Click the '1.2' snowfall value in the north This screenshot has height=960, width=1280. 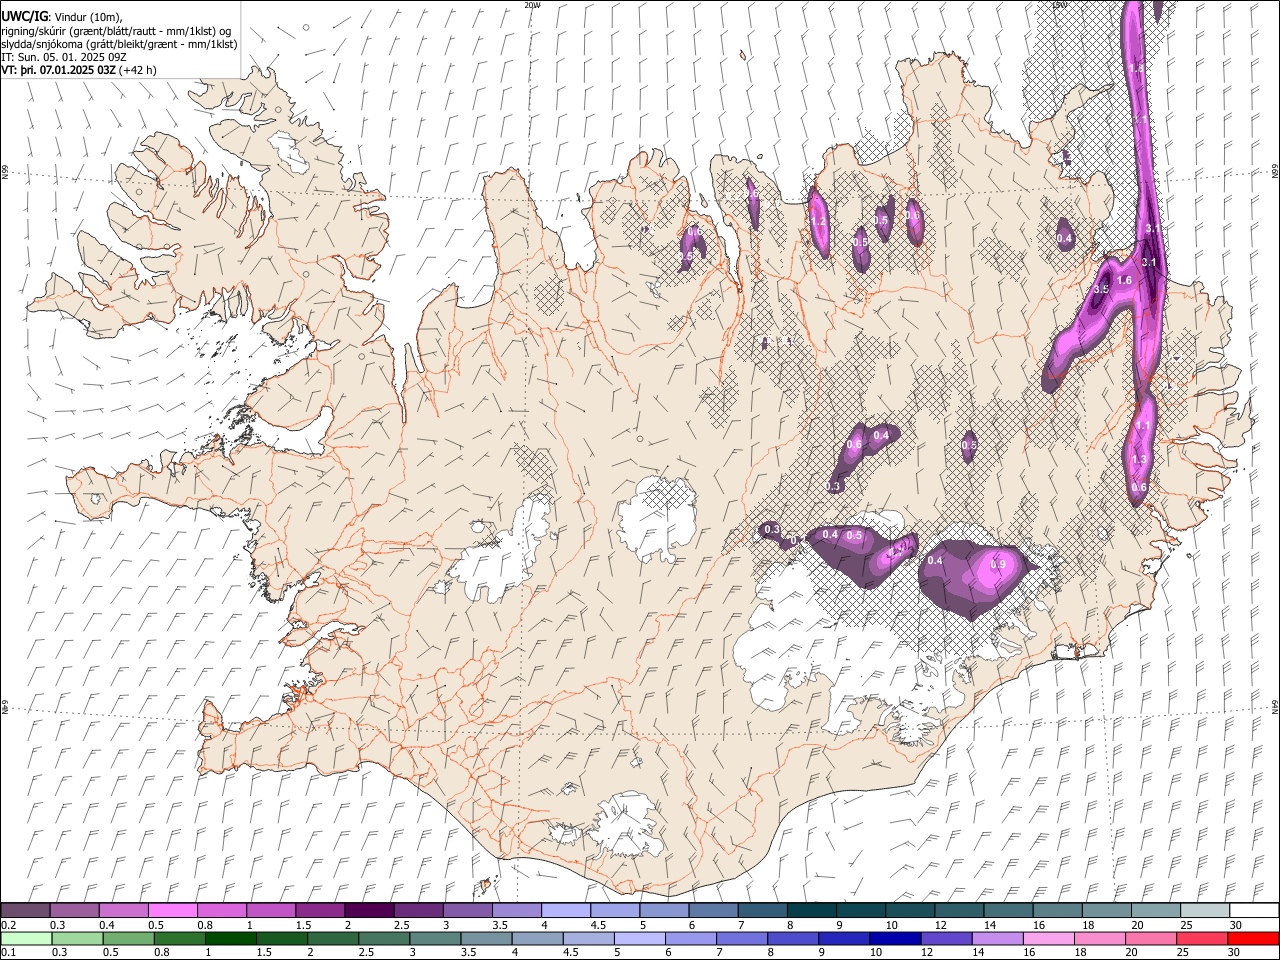[x=818, y=222]
